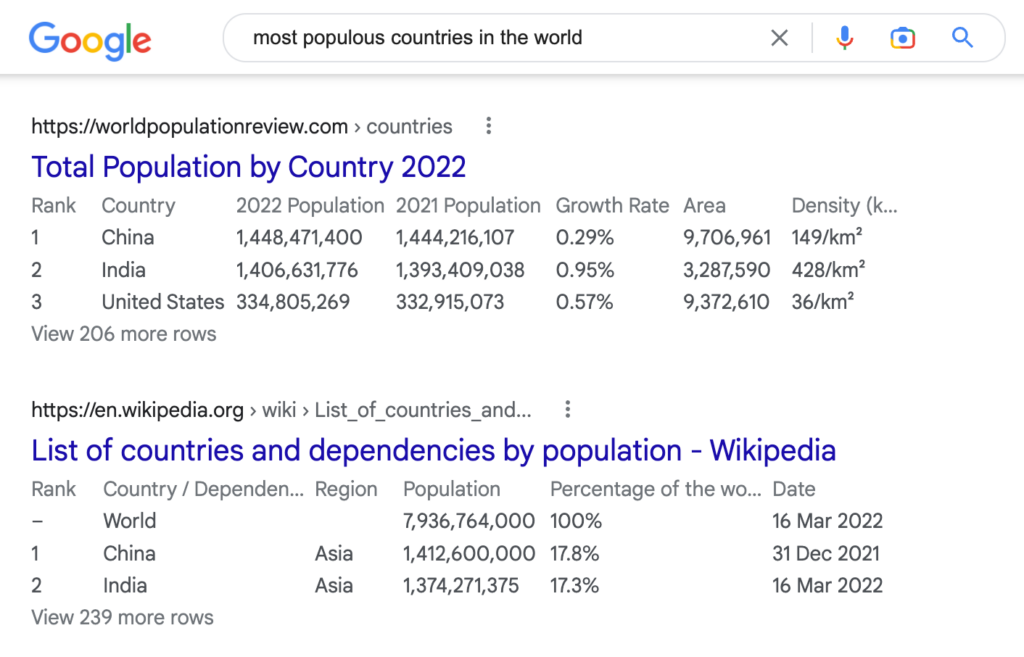Viewport: 1024px width, 657px height.
Task: Select the growth rate 0.95%
Action: click(x=585, y=270)
